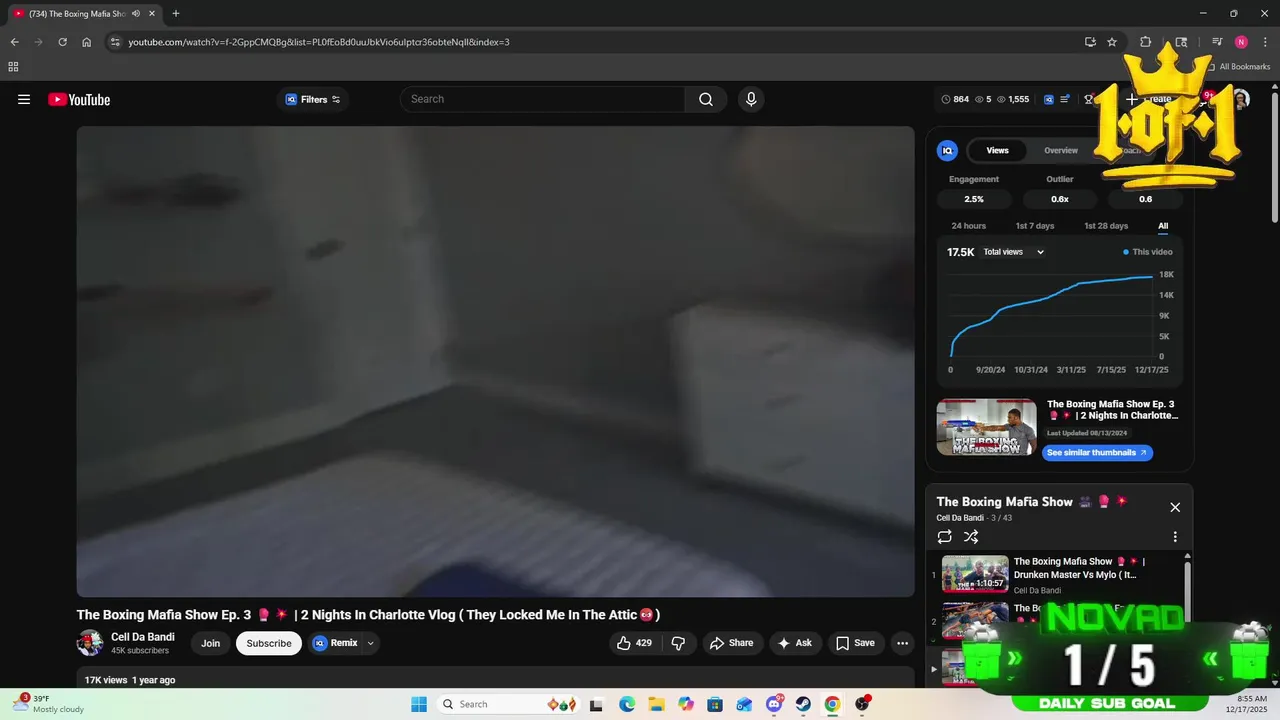Subscribe to Cell Da Bandi
Viewport: 1280px width, 720px height.
click(x=269, y=643)
